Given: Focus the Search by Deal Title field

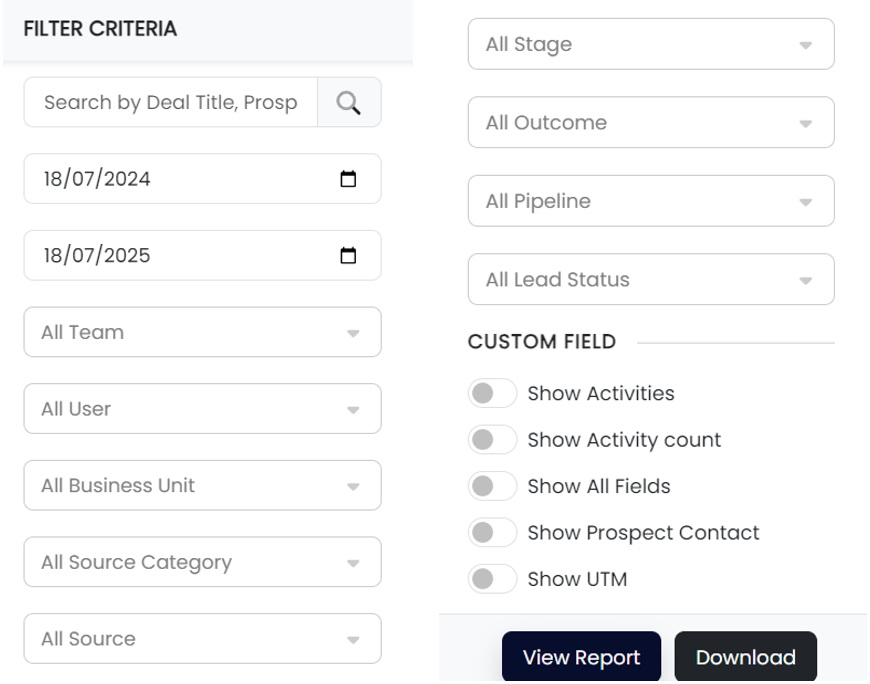Looking at the screenshot, I should click(170, 102).
